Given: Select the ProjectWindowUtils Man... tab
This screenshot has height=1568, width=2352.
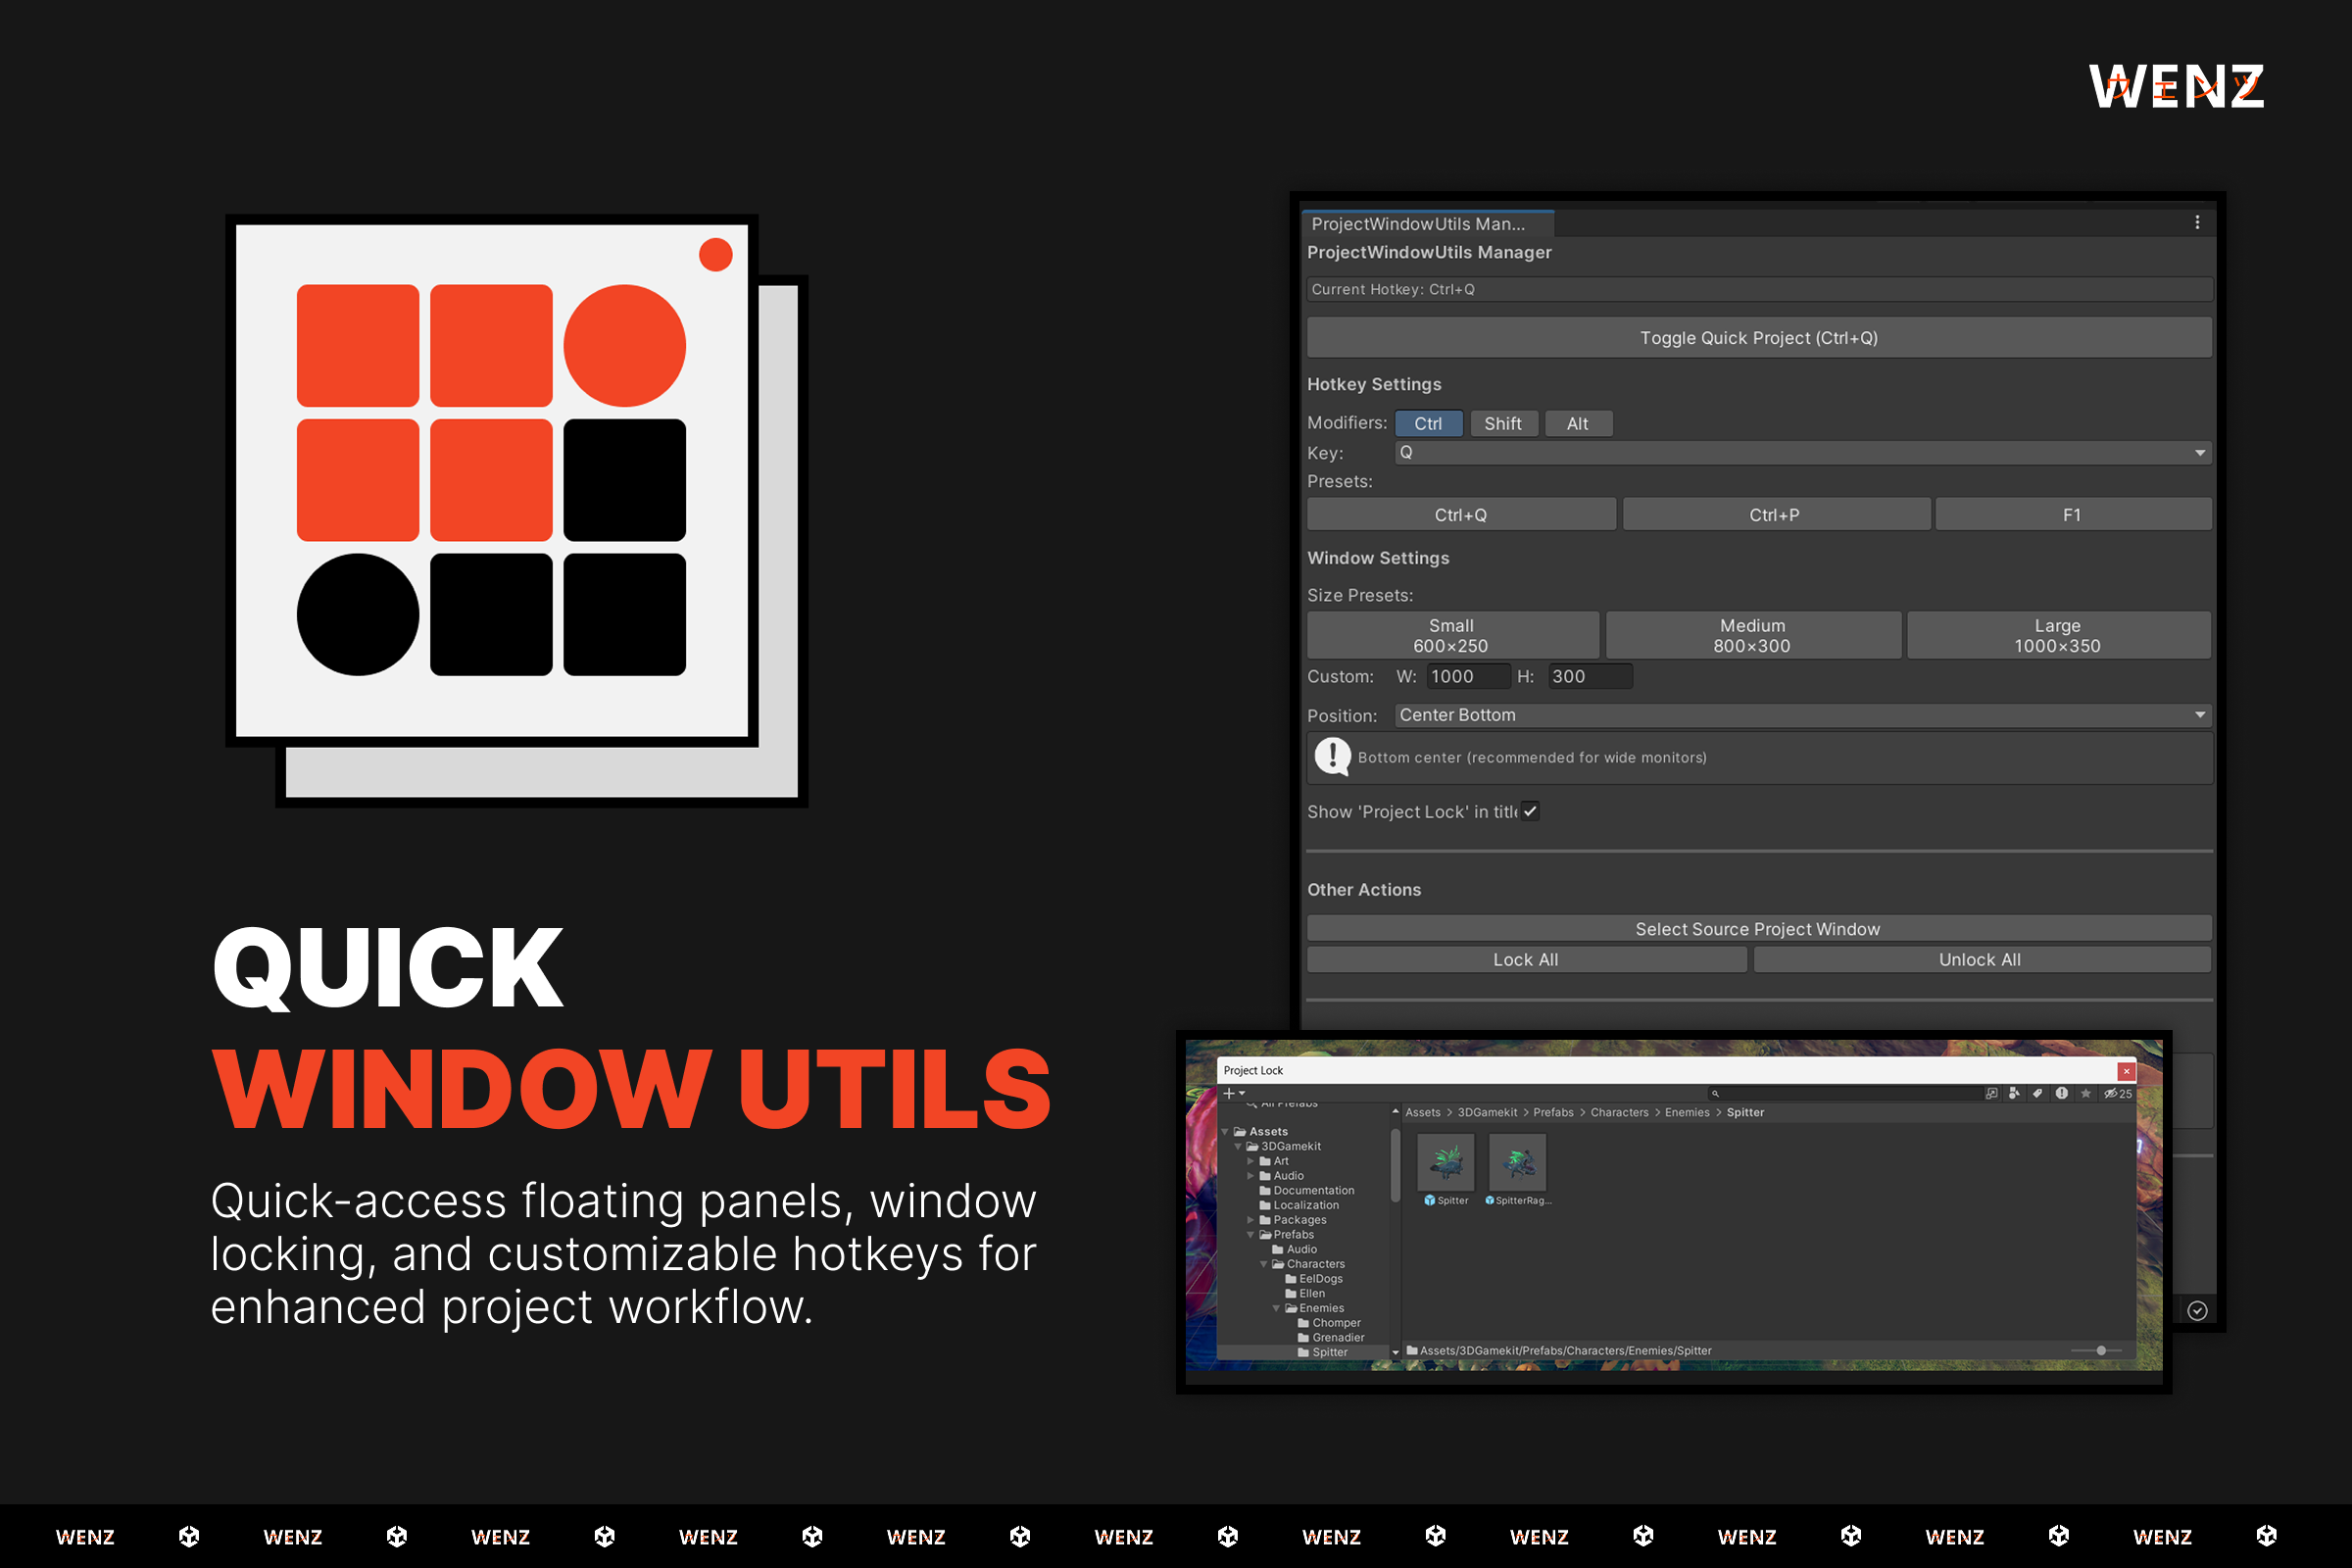Looking at the screenshot, I should click(x=1427, y=224).
